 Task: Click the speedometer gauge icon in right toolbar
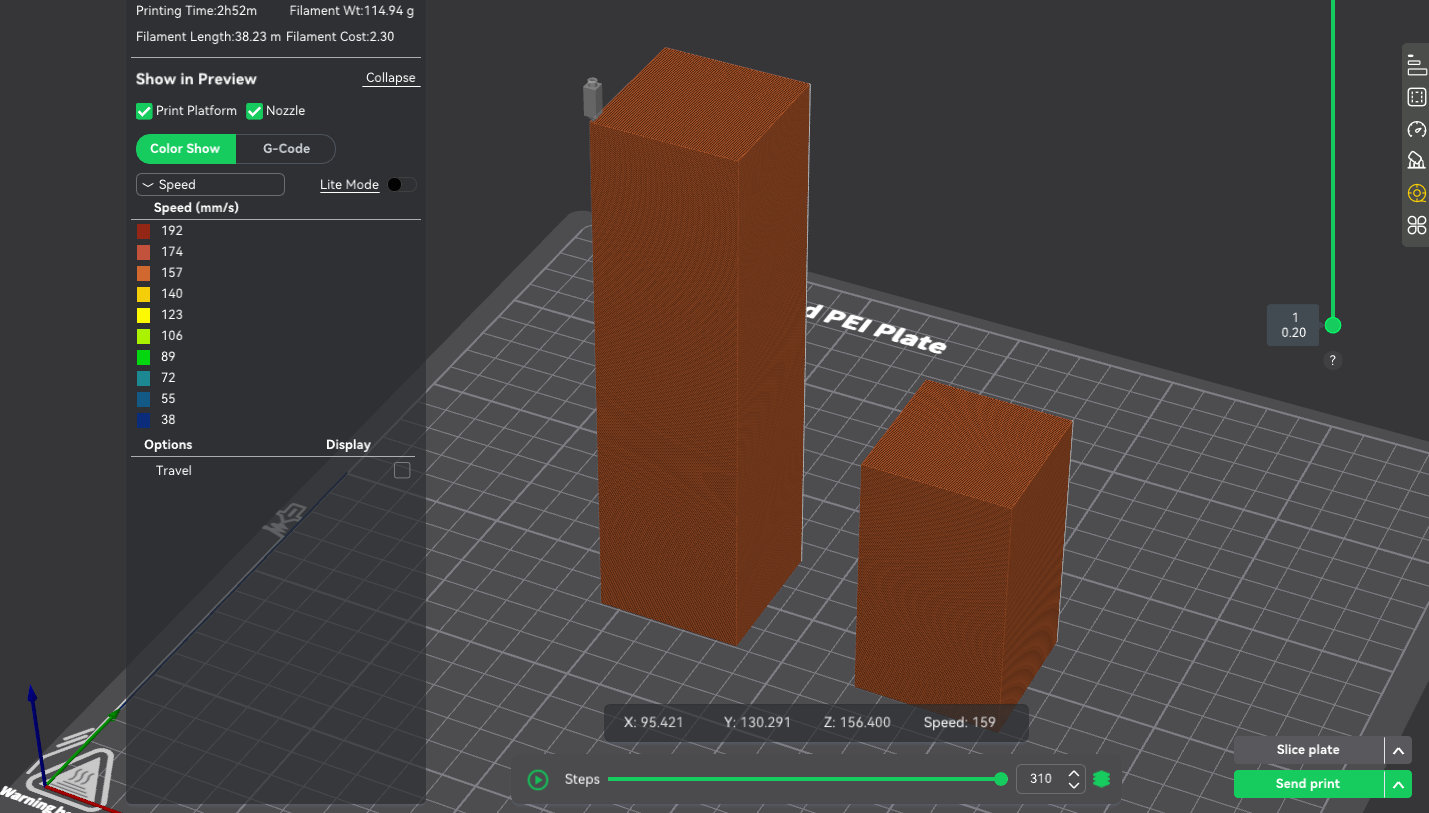(1416, 129)
